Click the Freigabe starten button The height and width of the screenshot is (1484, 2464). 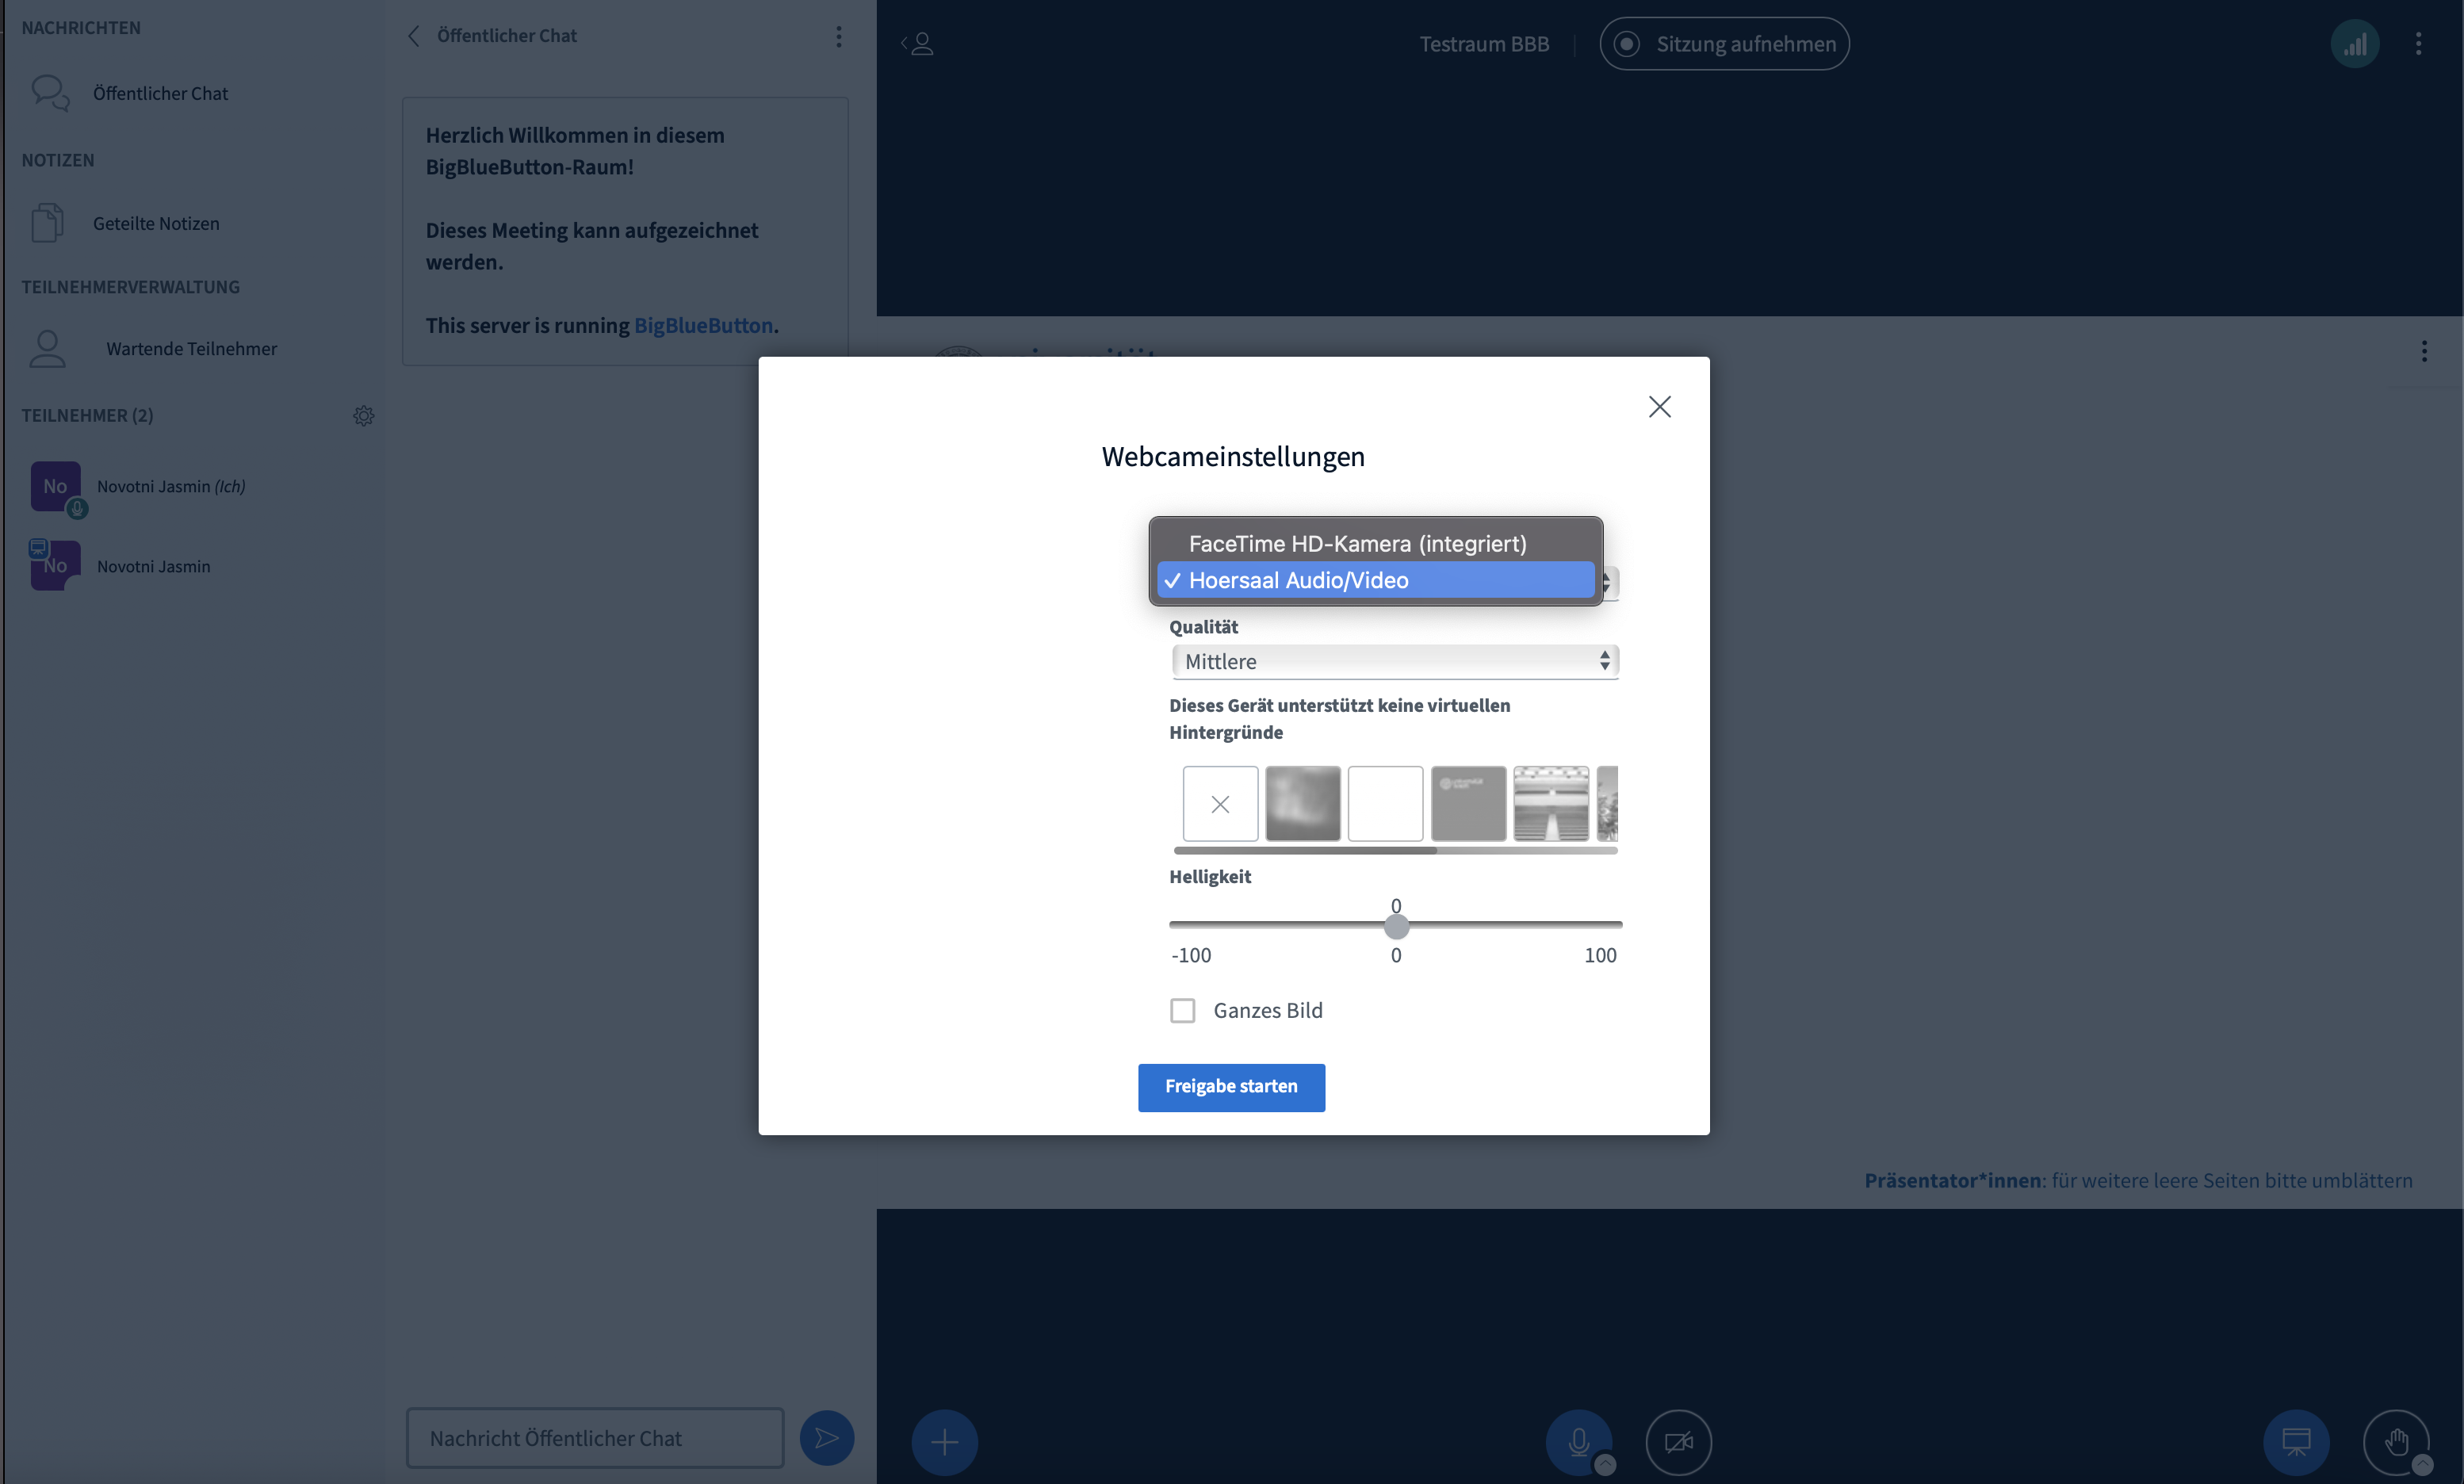click(x=1231, y=1087)
